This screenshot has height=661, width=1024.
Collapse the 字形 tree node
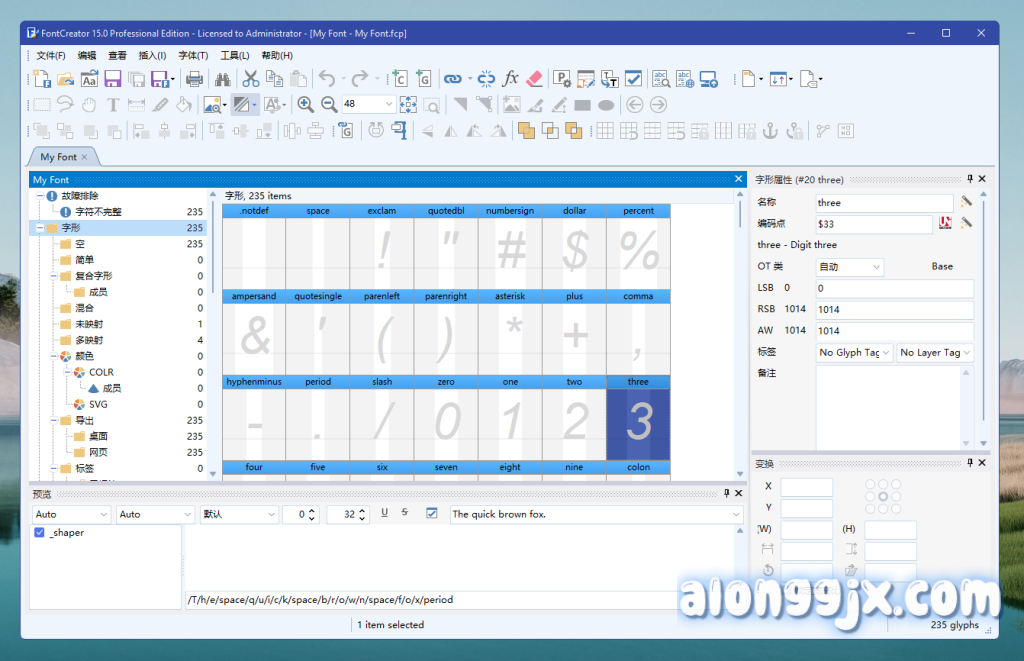38,228
